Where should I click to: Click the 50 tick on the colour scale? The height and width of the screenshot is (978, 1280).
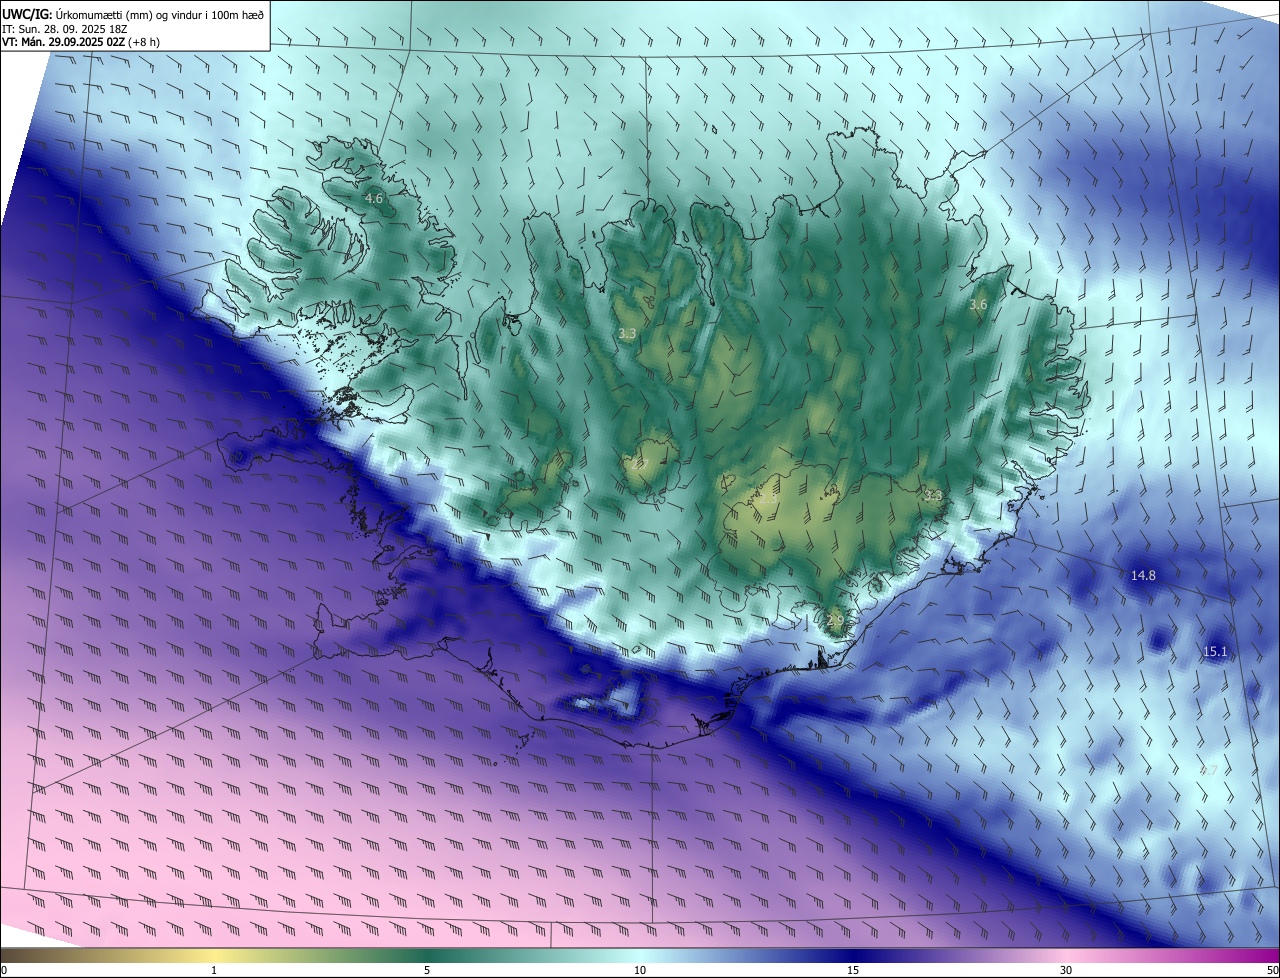(x=1272, y=970)
